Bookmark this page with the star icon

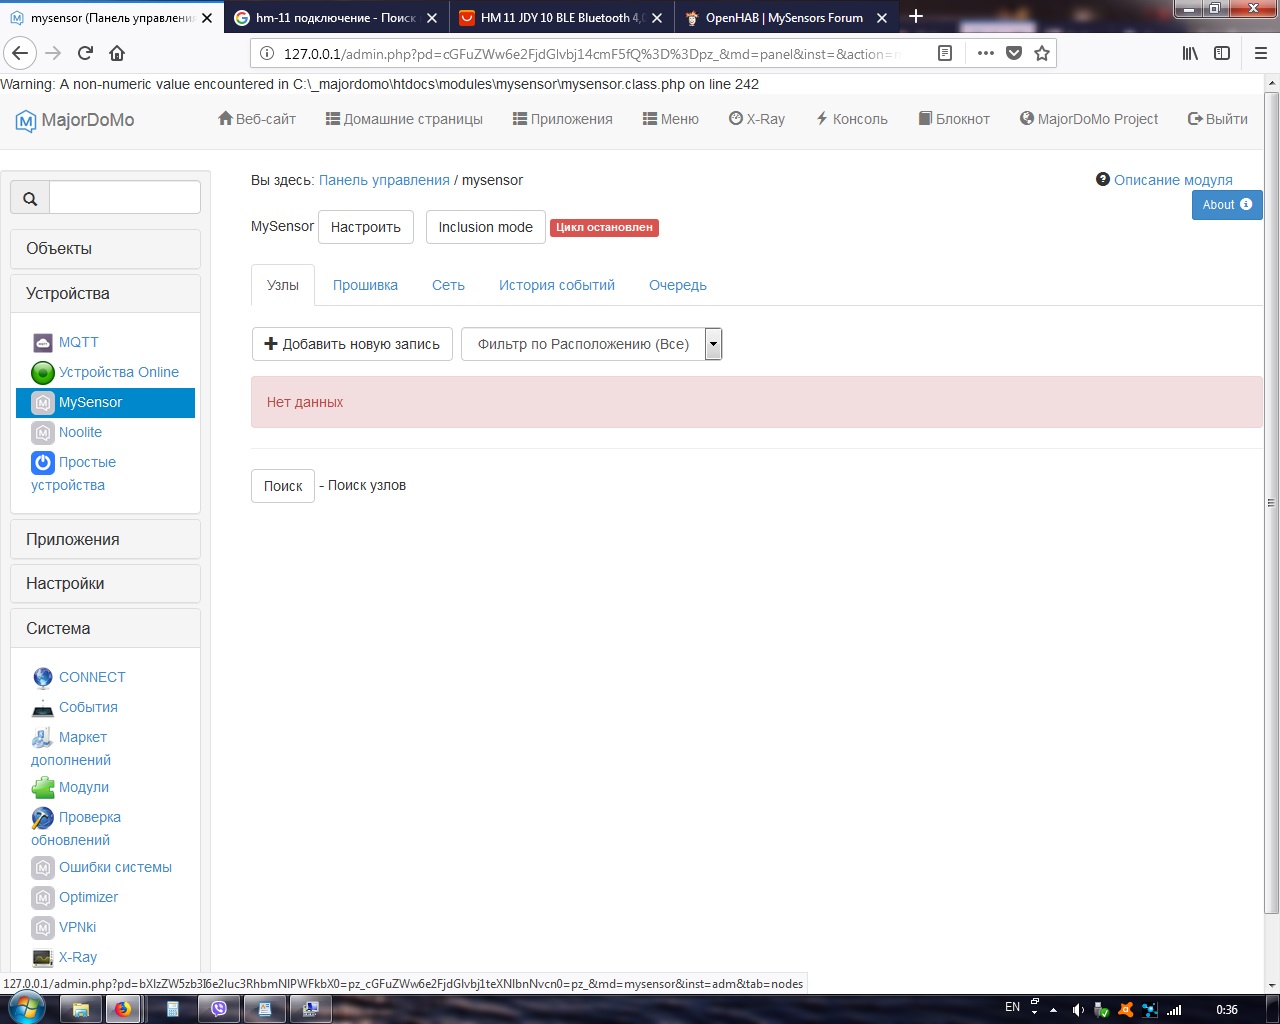[1042, 53]
